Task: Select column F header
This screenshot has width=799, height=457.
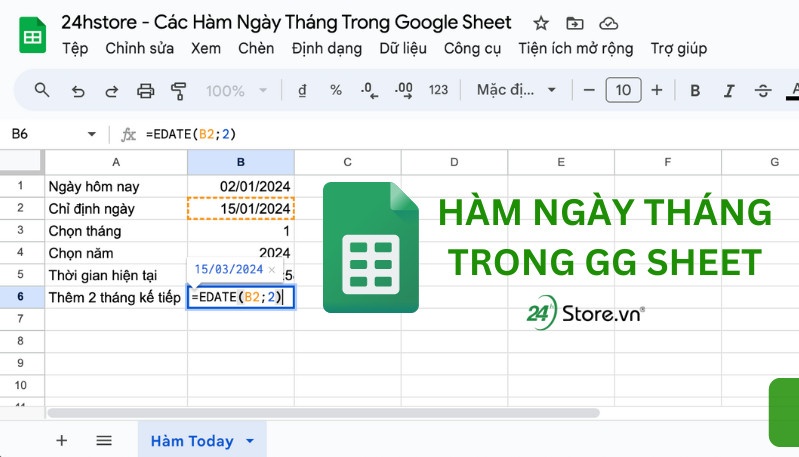Action: tap(668, 162)
